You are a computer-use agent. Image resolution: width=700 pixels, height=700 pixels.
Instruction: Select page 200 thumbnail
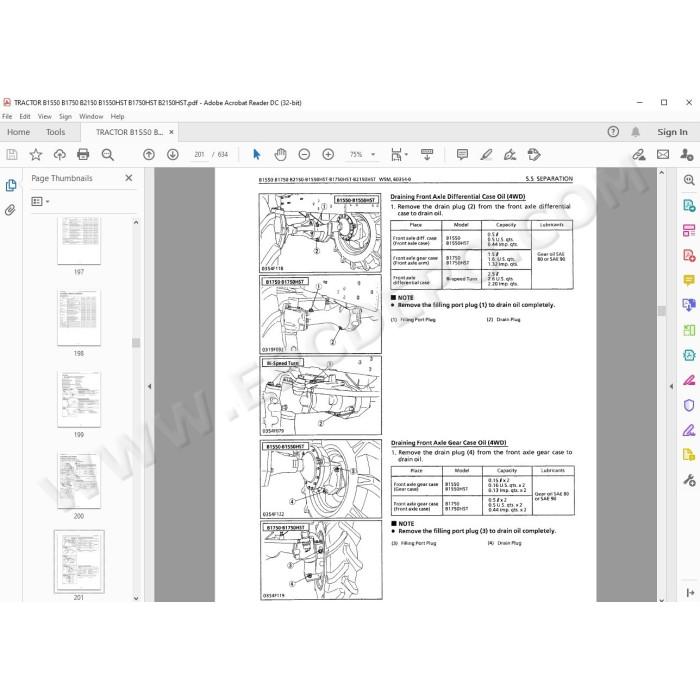[79, 480]
